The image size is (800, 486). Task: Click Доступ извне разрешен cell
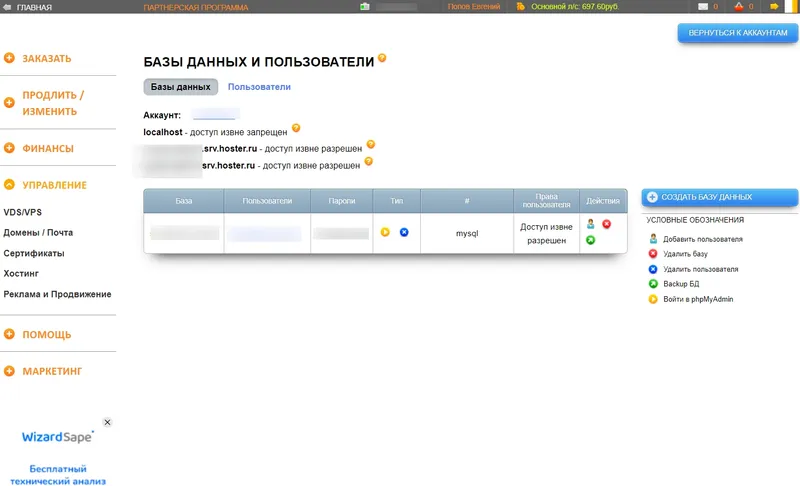pos(546,234)
